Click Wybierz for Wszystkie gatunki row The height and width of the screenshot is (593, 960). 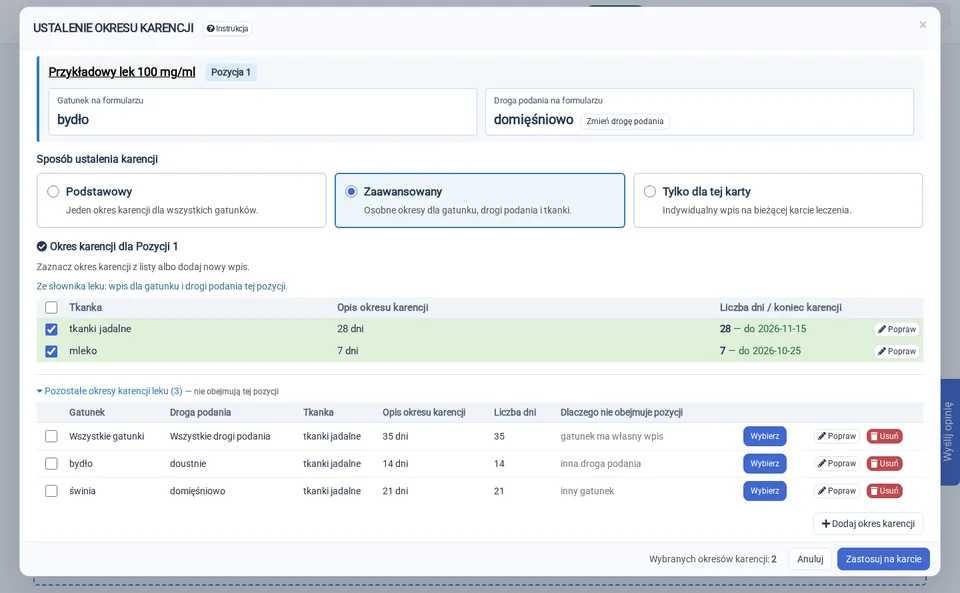pyautogui.click(x=765, y=436)
